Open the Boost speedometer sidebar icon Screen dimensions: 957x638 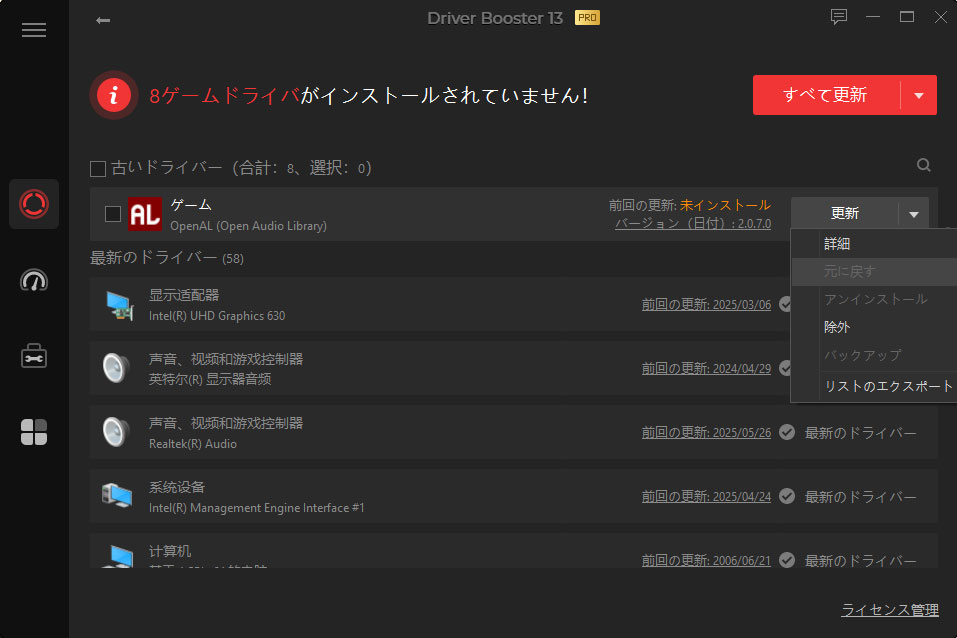pos(34,280)
